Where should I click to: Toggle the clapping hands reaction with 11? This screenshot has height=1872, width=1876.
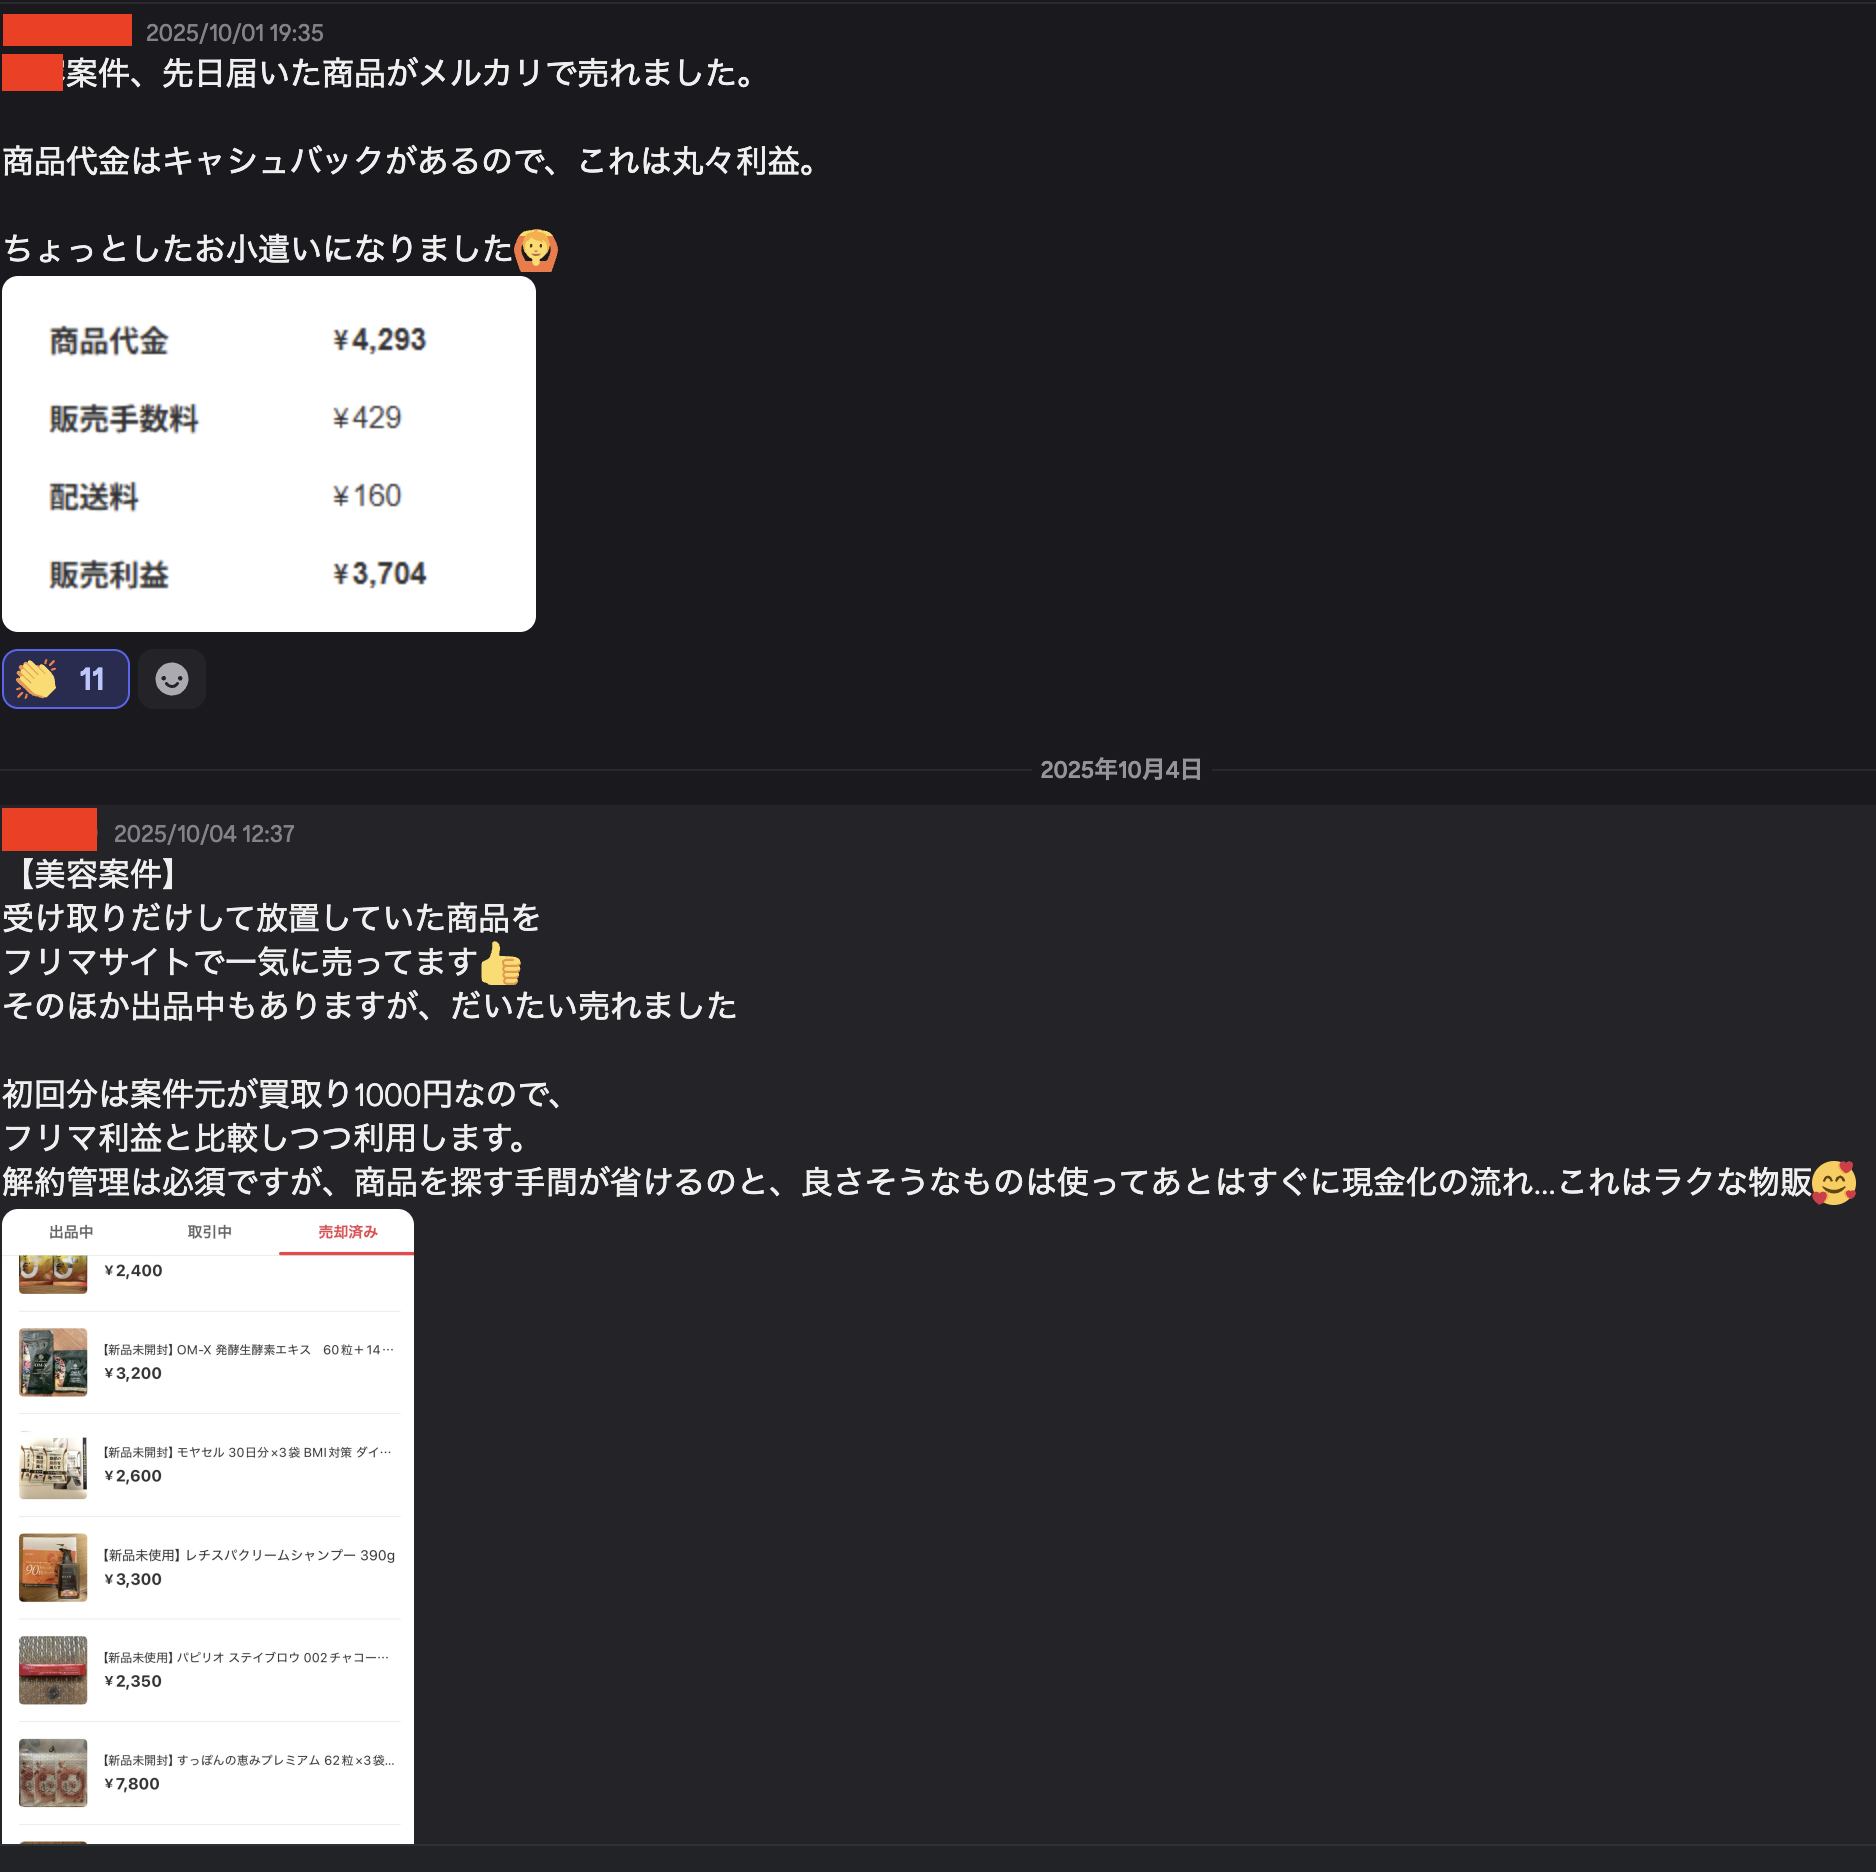coord(66,679)
